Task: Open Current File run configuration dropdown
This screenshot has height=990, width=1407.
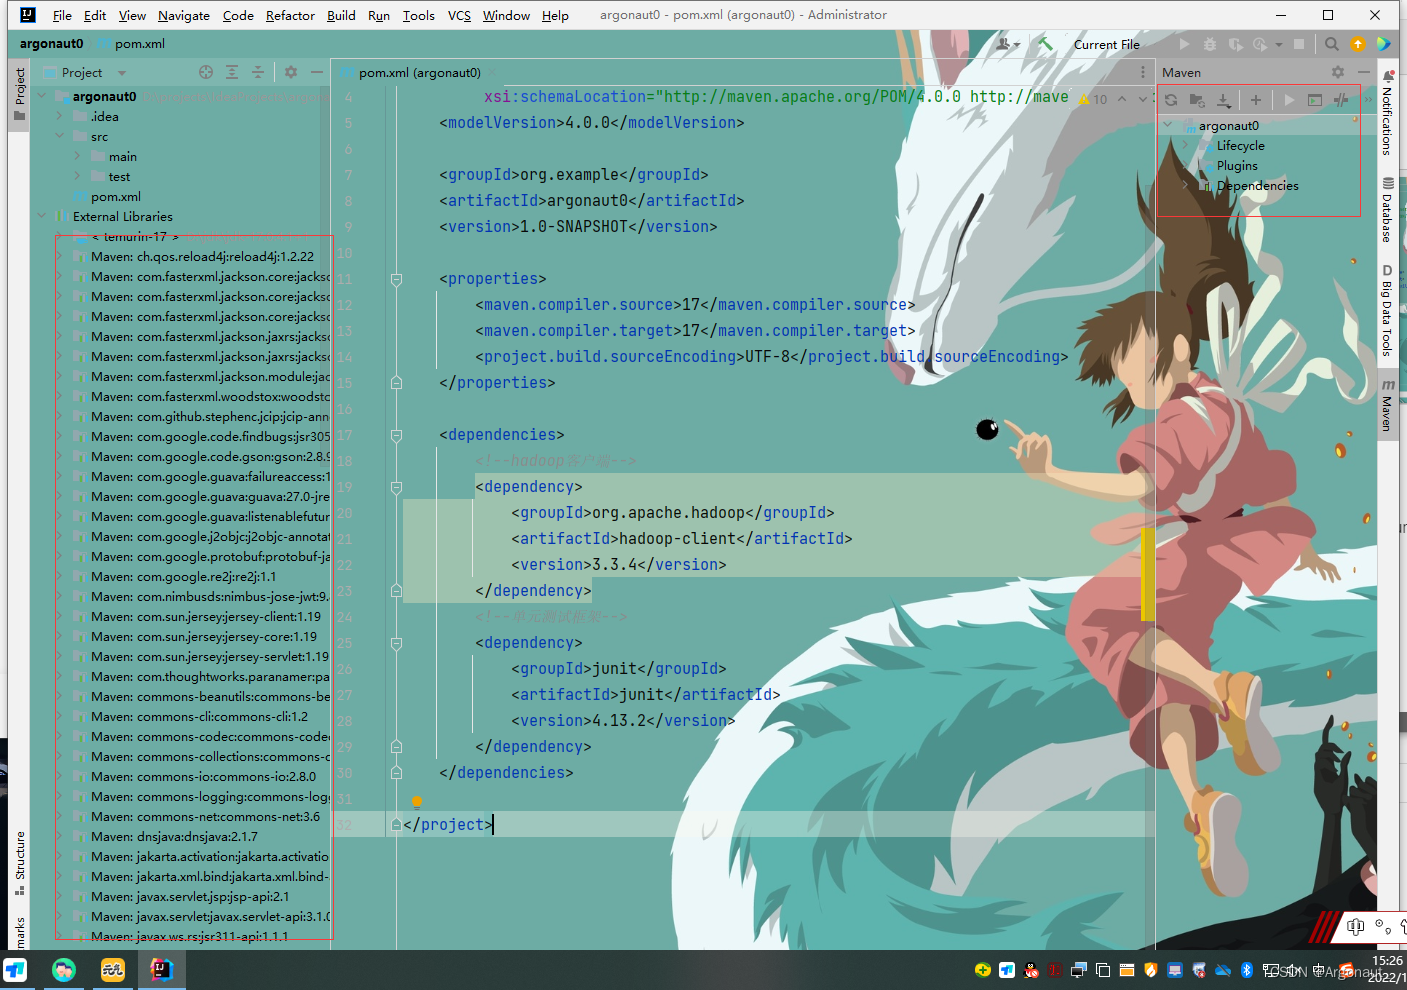Action: pyautogui.click(x=1107, y=44)
